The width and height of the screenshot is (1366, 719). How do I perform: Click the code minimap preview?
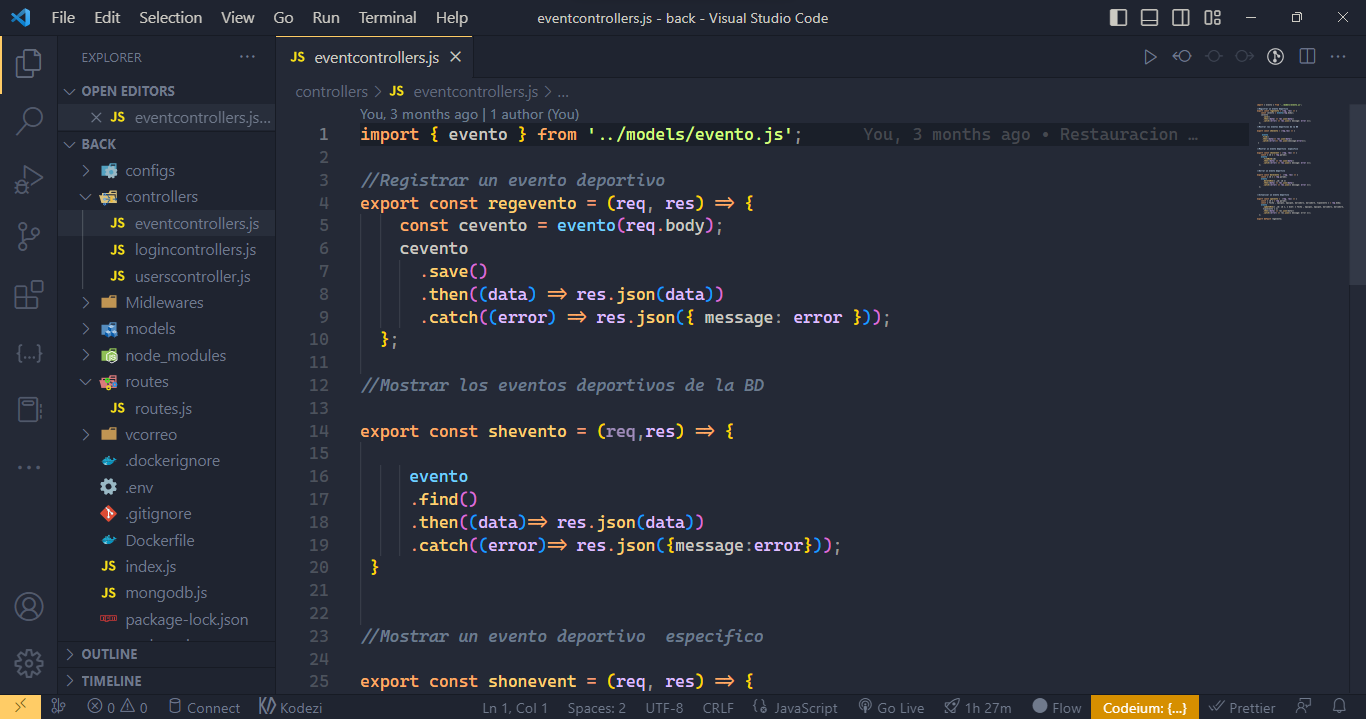1300,160
